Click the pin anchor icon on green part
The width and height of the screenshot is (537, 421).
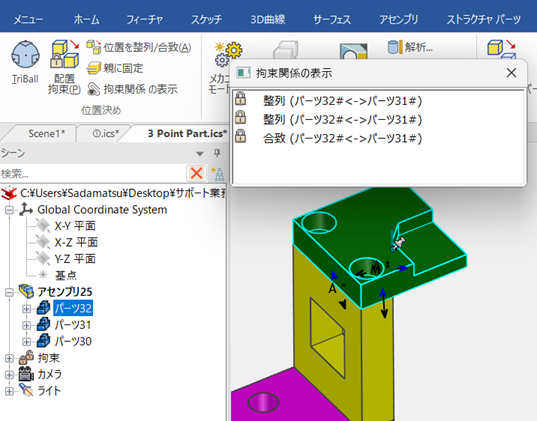398,243
